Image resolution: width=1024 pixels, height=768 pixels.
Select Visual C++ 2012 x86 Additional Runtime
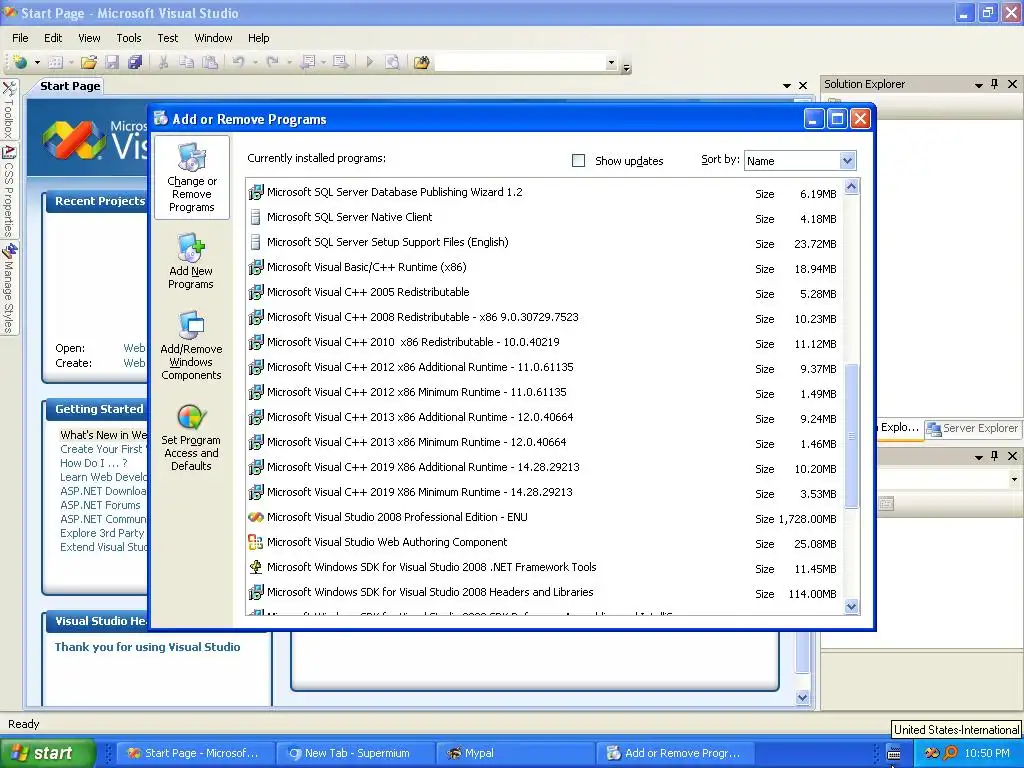544,368
